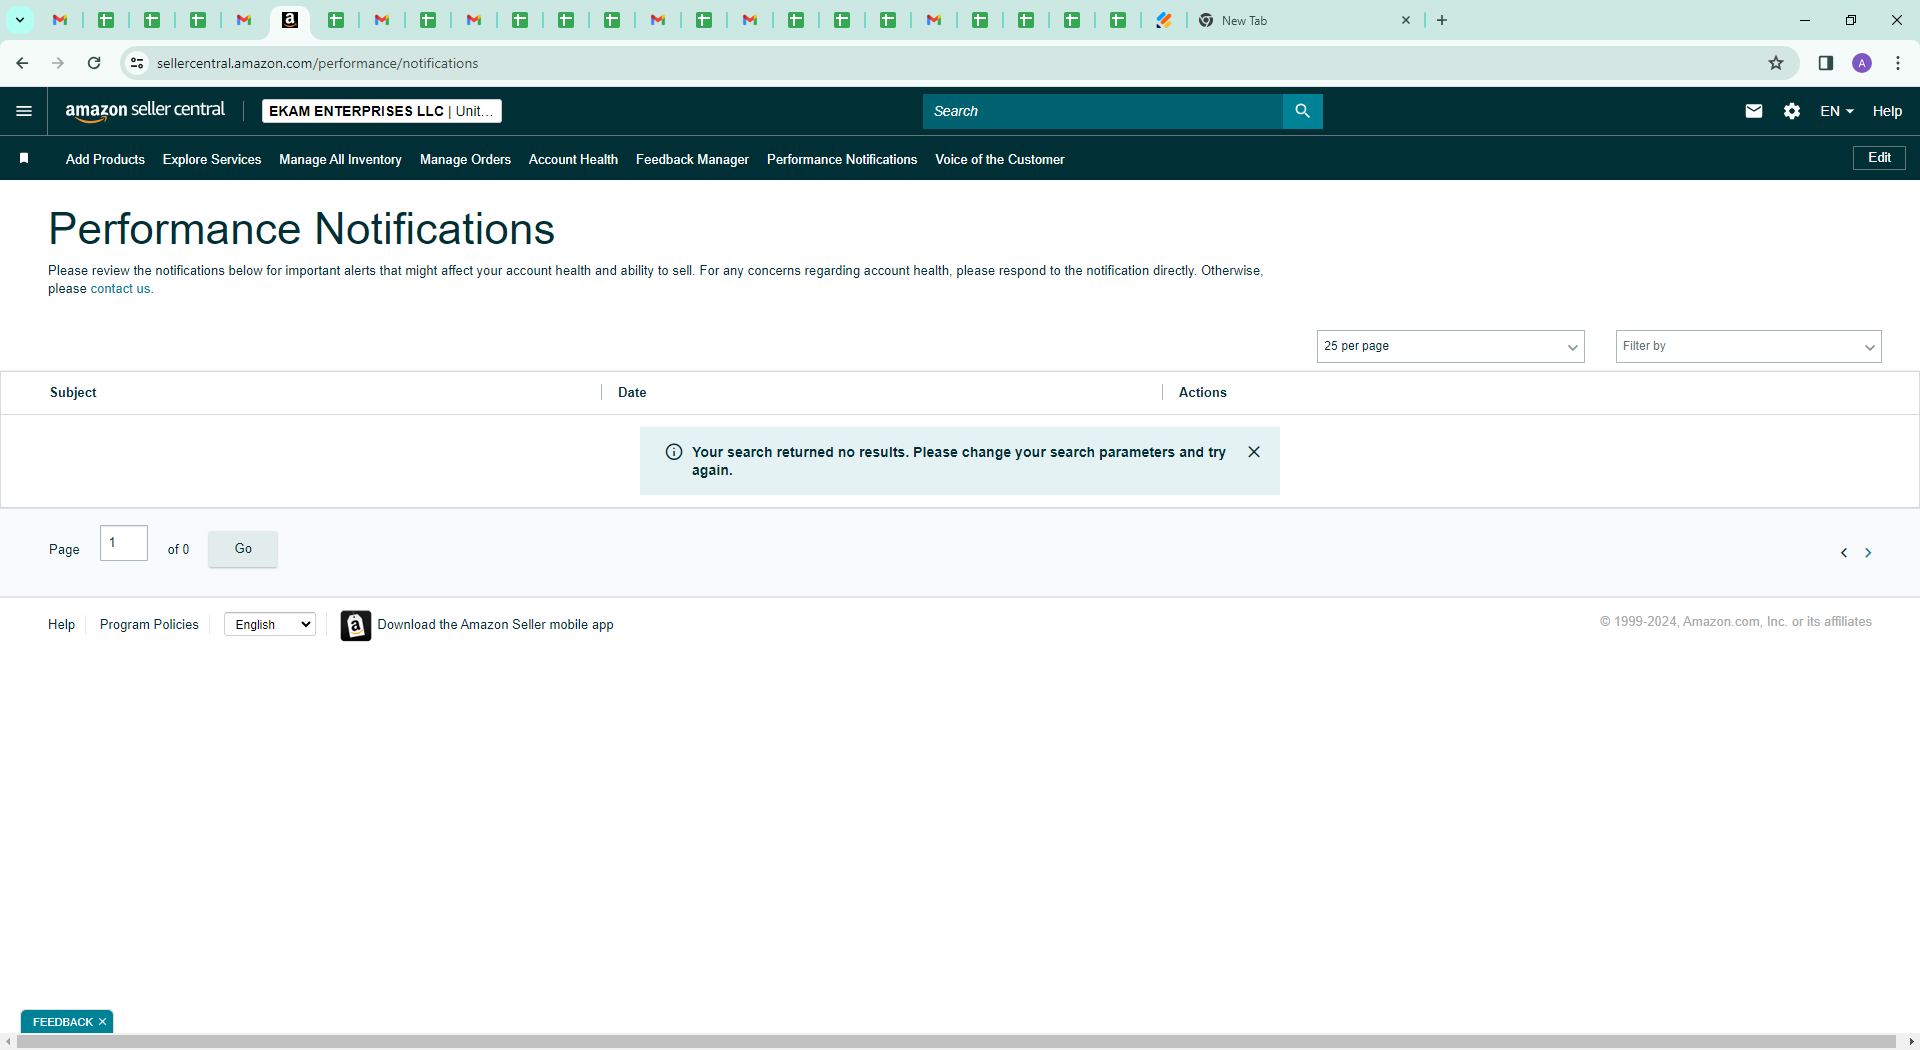The width and height of the screenshot is (1920, 1050).
Task: Click the Date column header
Action: point(632,392)
